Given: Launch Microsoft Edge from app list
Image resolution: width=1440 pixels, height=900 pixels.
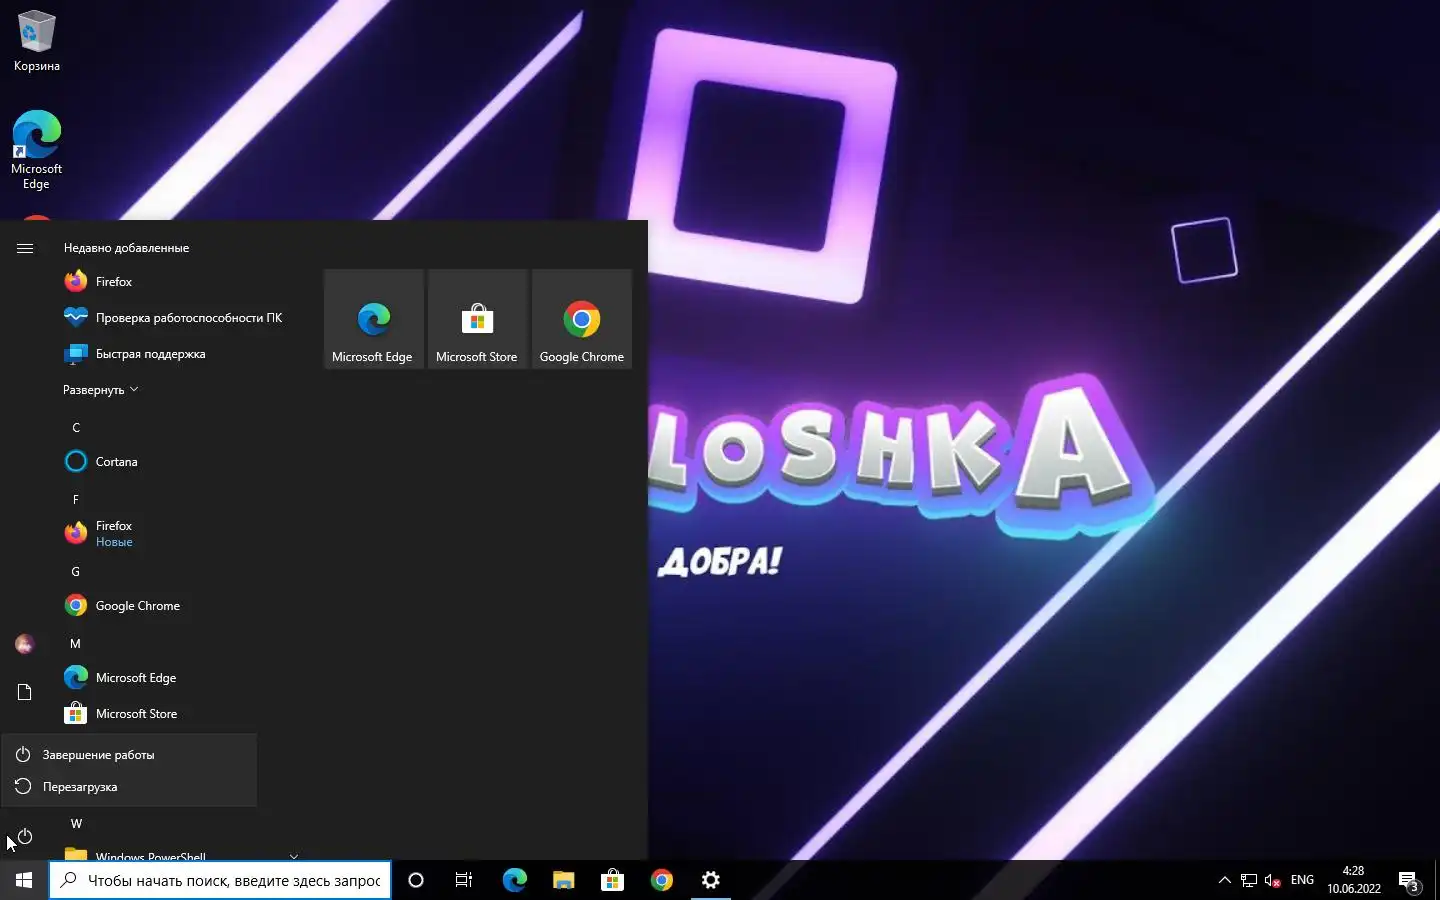Looking at the screenshot, I should 180,678.
